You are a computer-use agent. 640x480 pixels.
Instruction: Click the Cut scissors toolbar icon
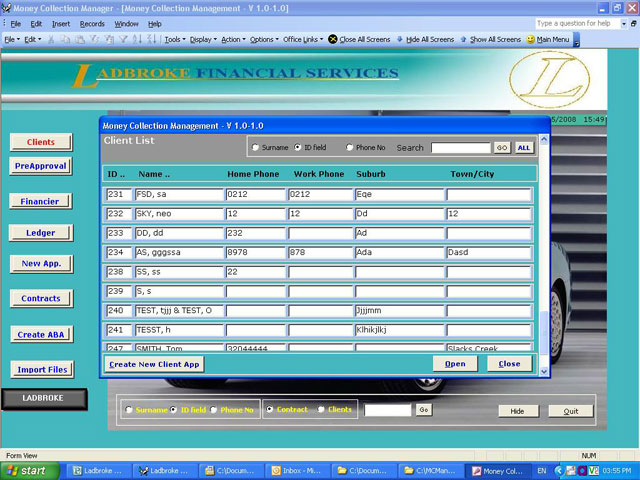(x=51, y=40)
